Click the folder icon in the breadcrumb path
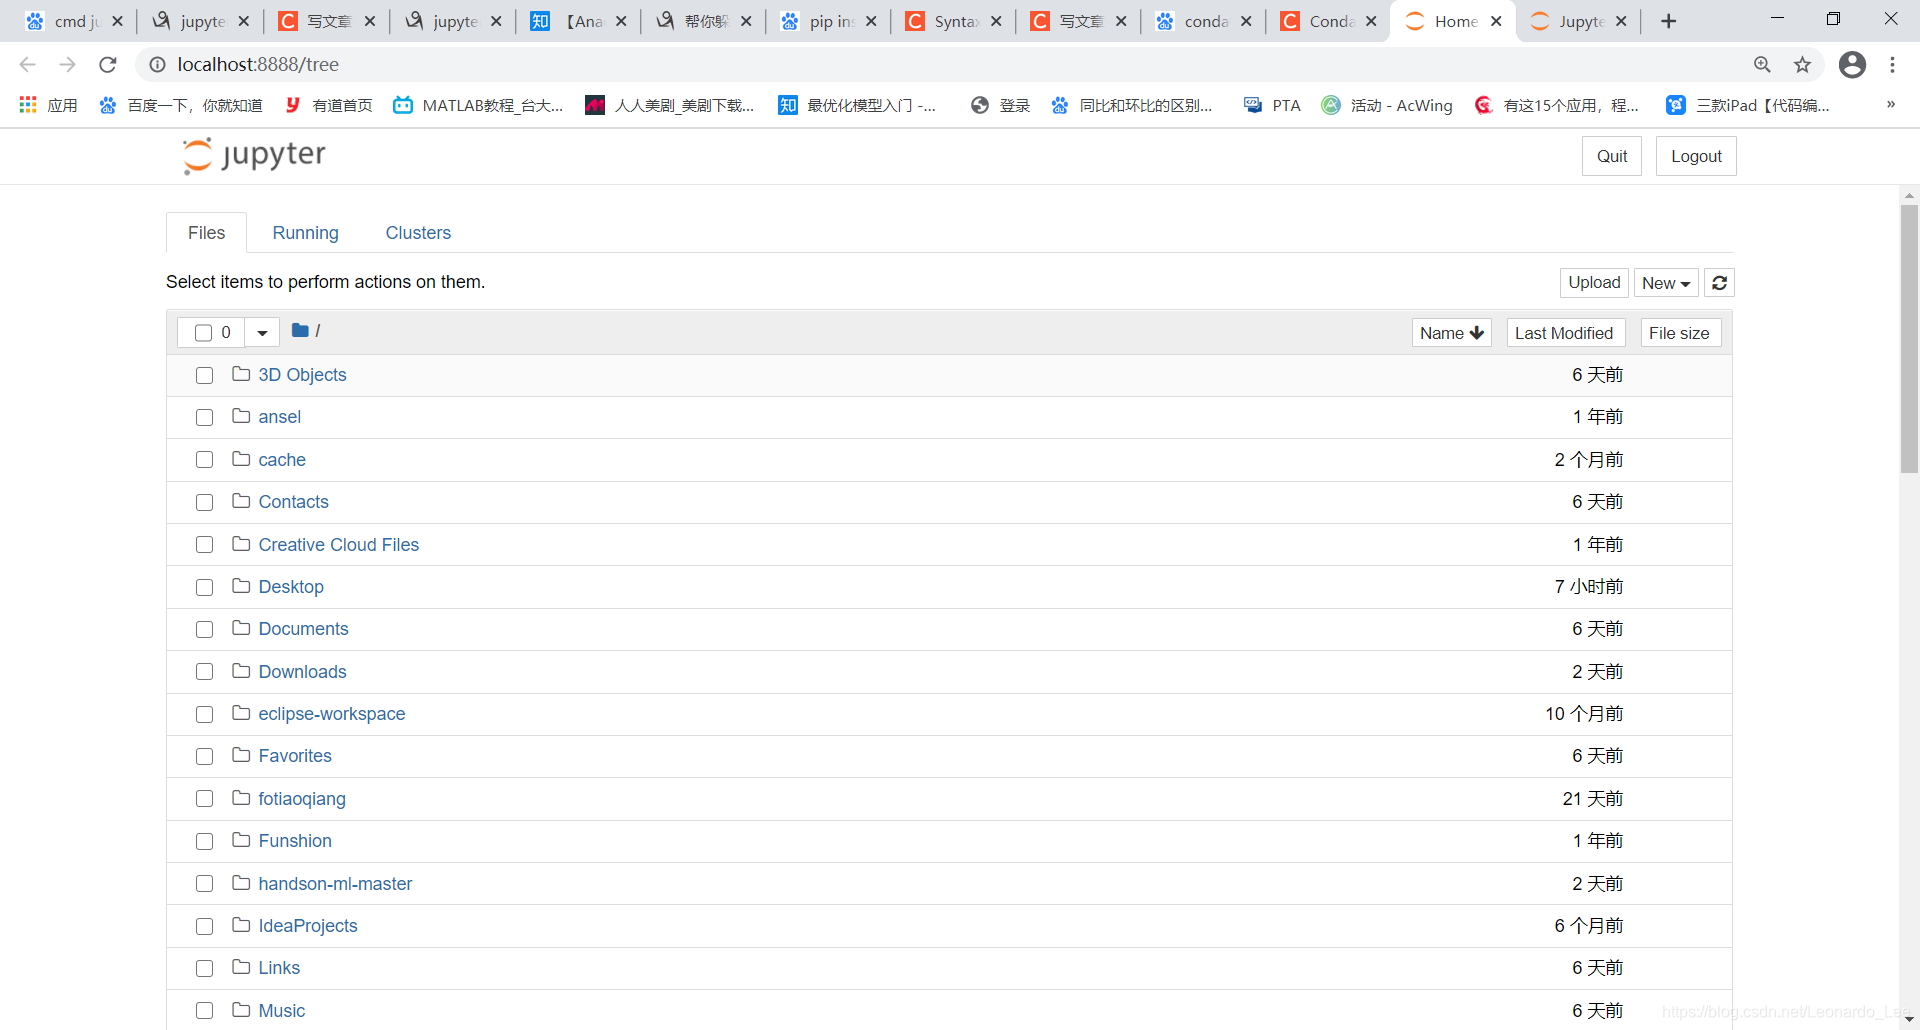This screenshot has height=1030, width=1920. (x=300, y=330)
